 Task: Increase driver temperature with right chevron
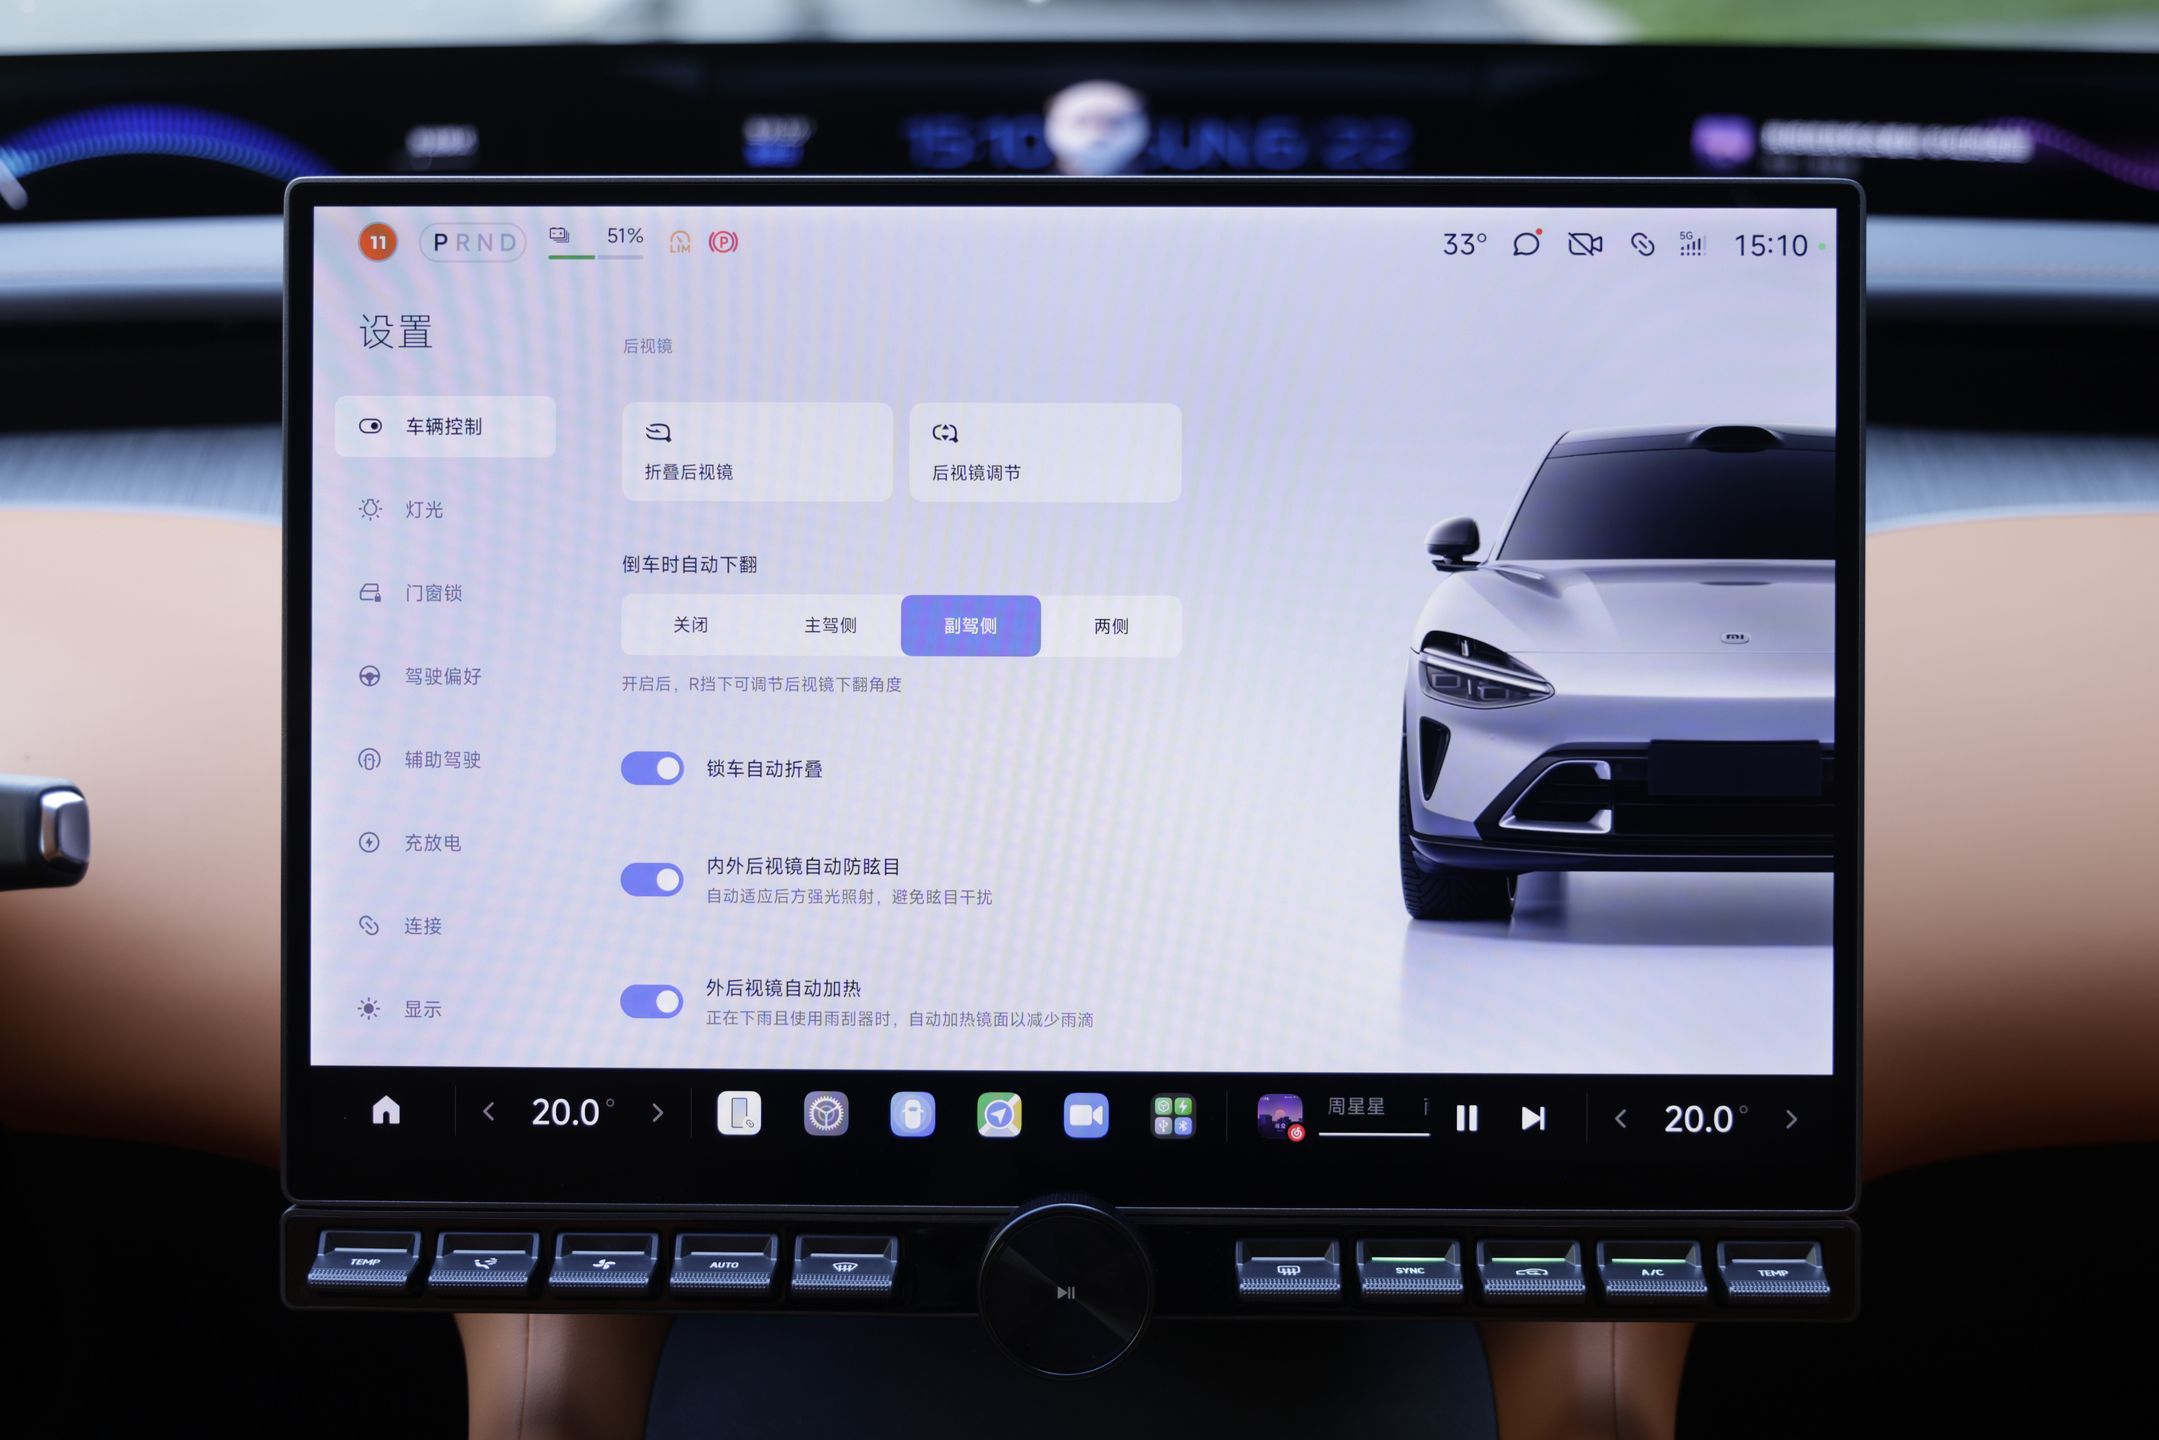(657, 1113)
